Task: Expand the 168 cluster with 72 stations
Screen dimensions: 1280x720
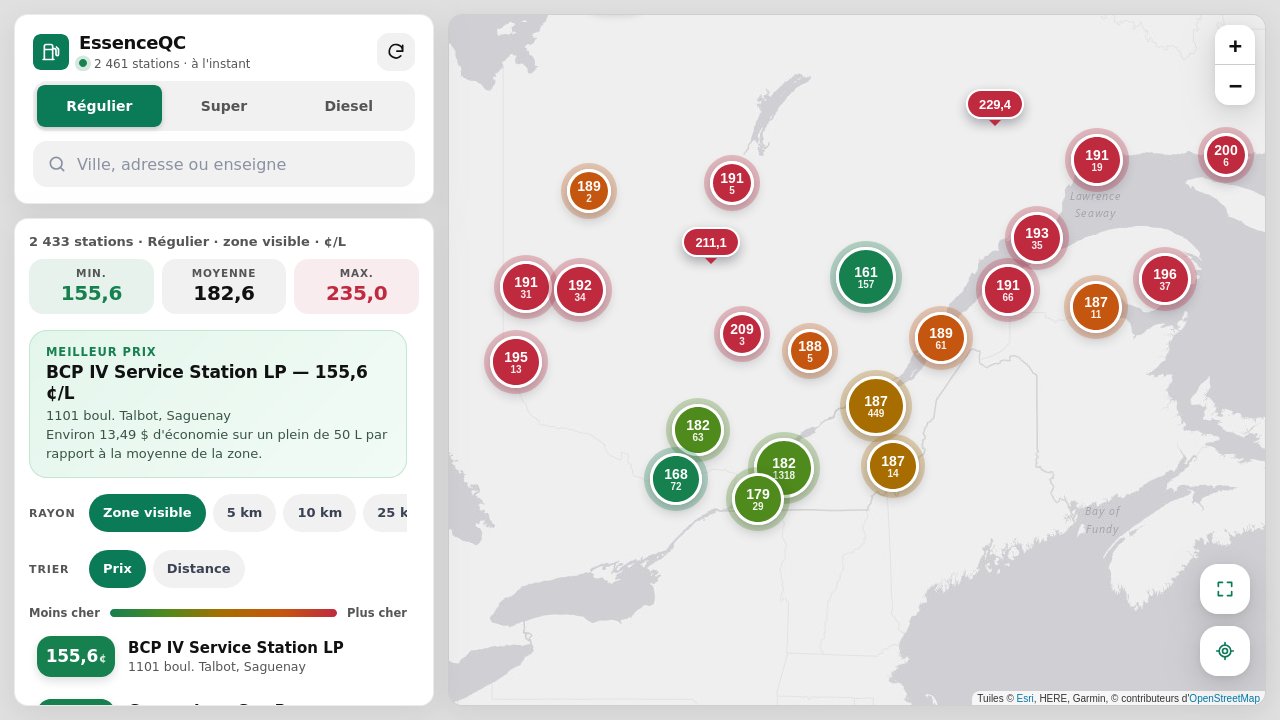Action: (676, 479)
